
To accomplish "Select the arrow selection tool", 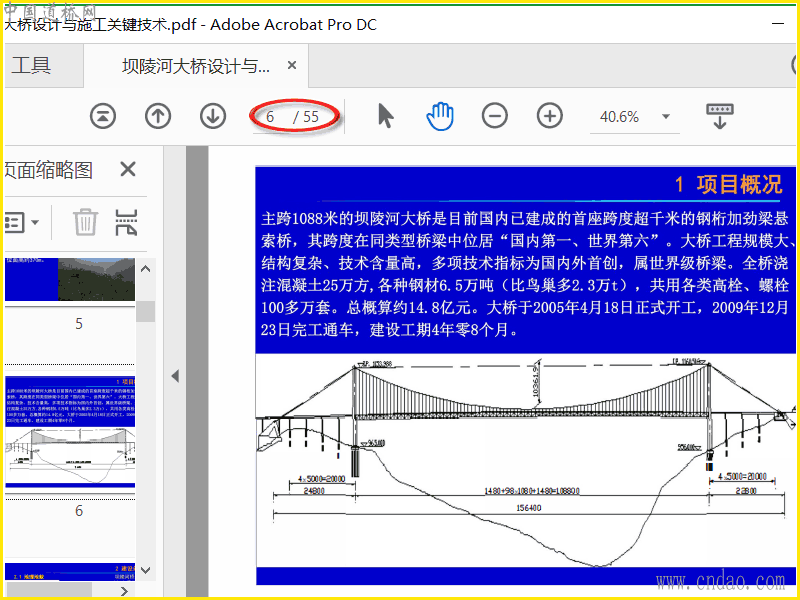I will click(386, 115).
